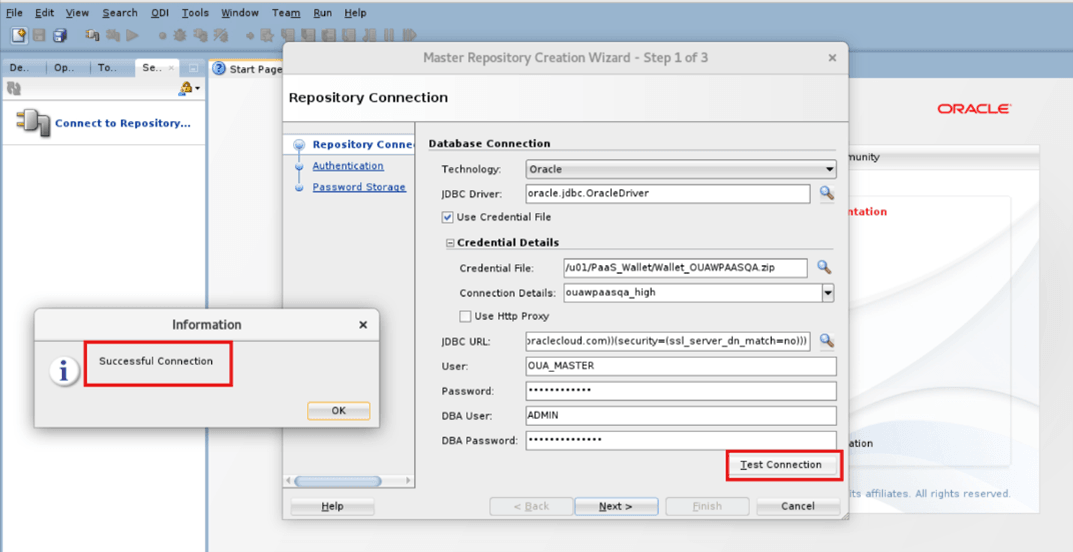This screenshot has height=552, width=1073.
Task: Select the Start Page tab
Action: coord(247,69)
